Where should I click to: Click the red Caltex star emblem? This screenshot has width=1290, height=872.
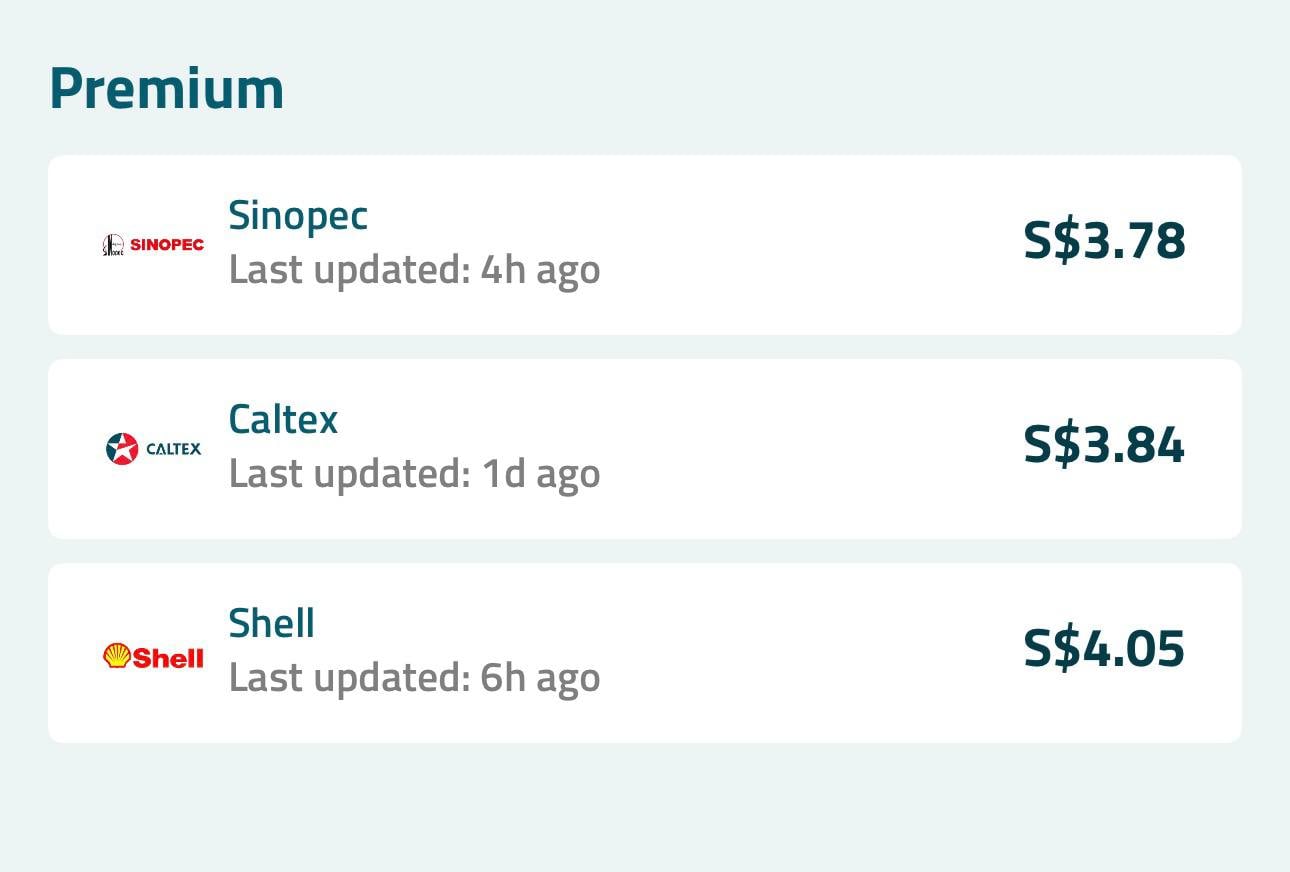(122, 448)
